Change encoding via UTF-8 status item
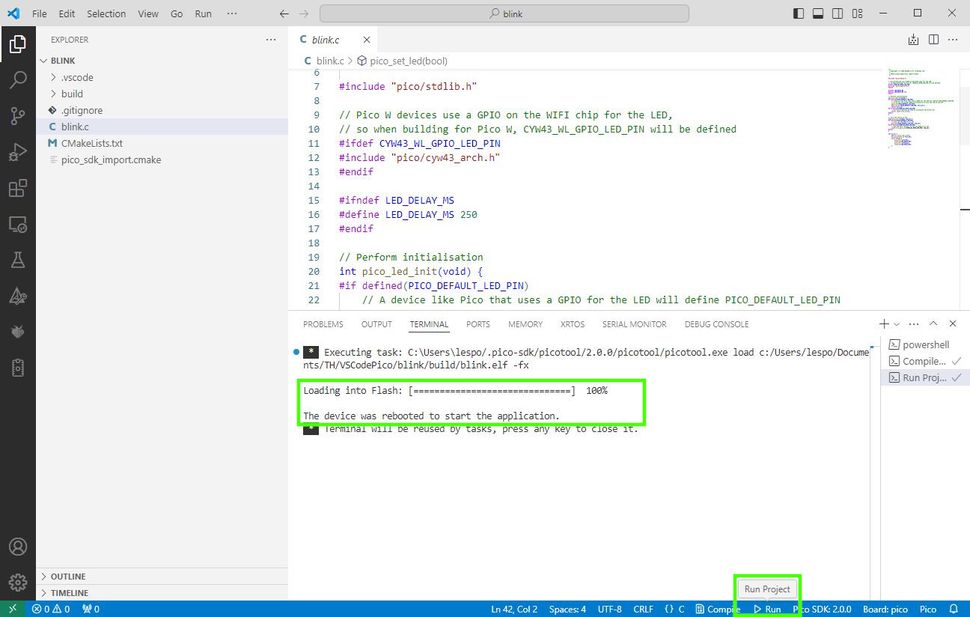Viewport: 970px width, 617px height. pyautogui.click(x=609, y=609)
